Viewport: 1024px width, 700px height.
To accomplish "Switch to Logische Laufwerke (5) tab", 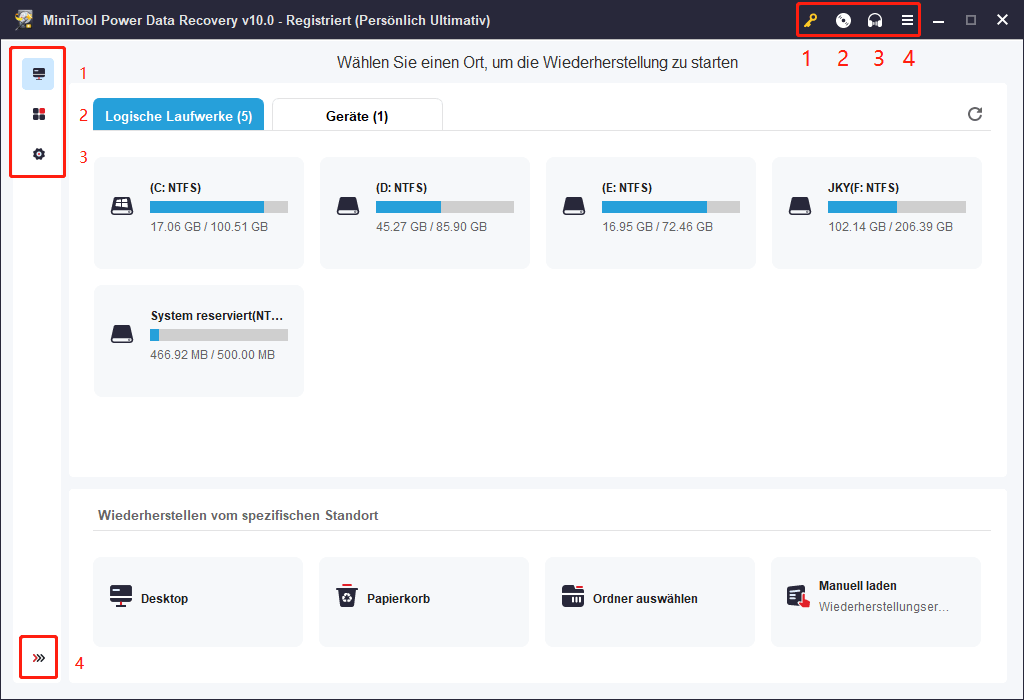I will click(178, 115).
